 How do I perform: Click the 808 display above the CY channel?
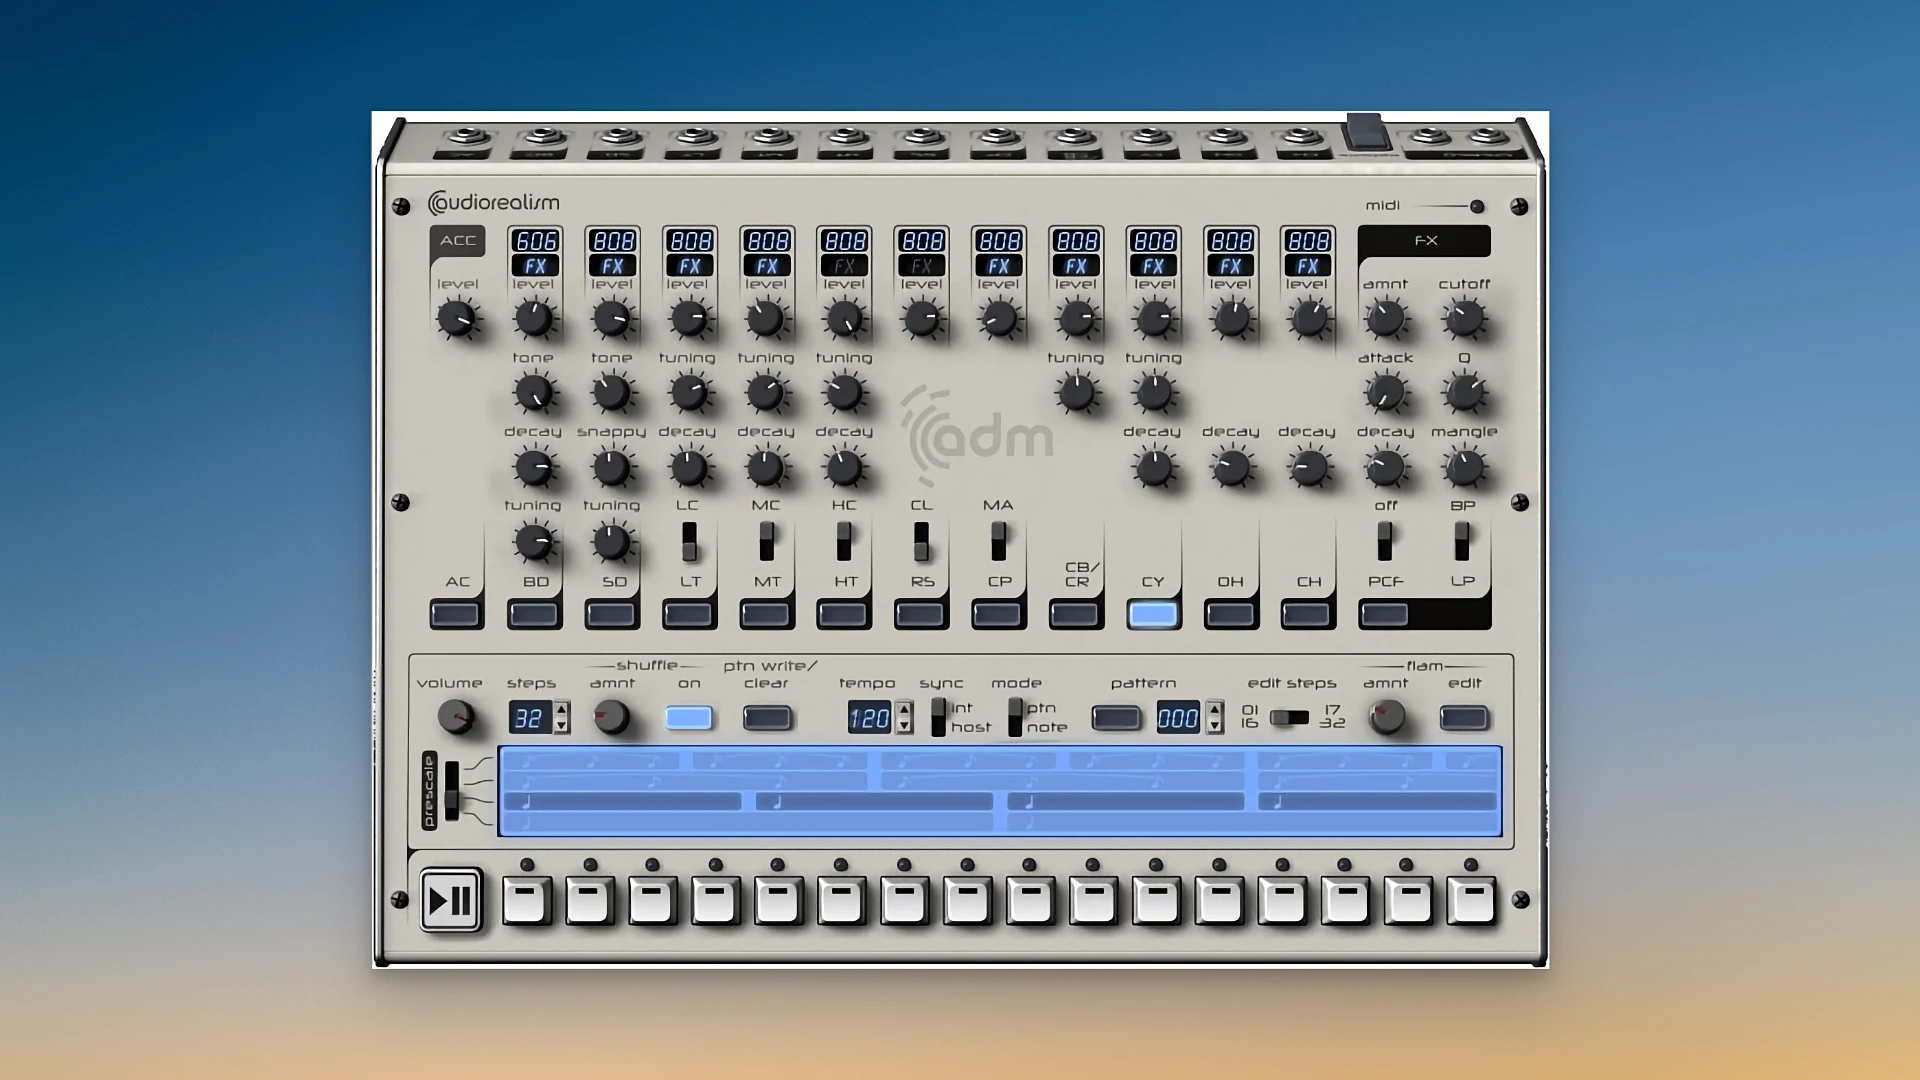tap(1153, 240)
